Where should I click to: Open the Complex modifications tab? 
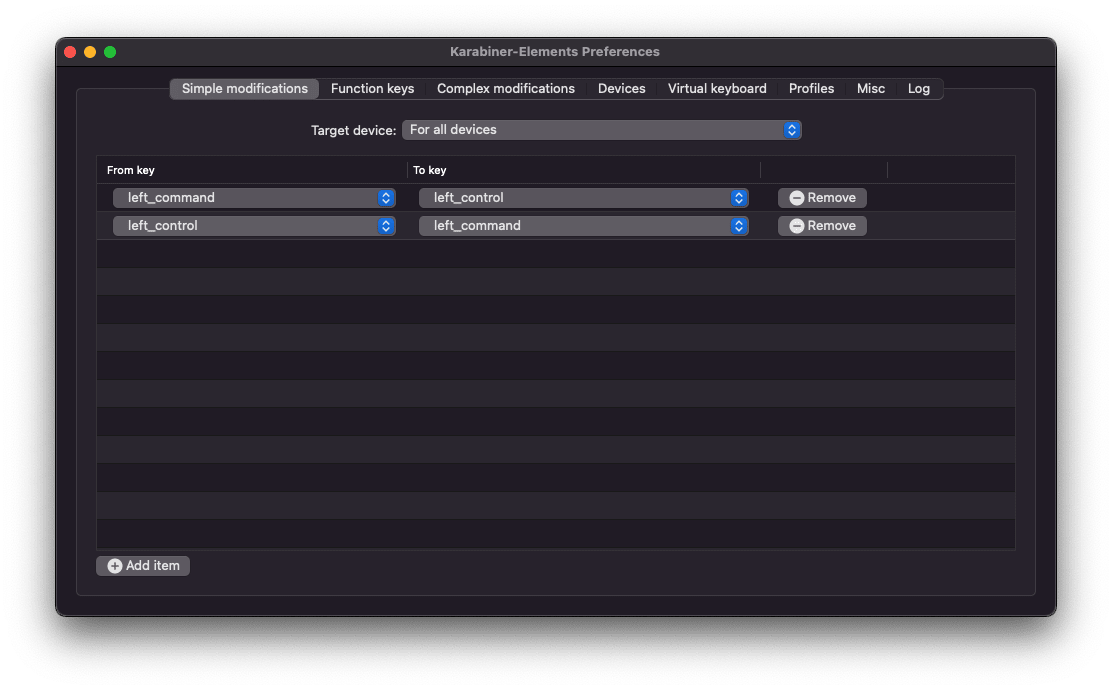point(506,89)
